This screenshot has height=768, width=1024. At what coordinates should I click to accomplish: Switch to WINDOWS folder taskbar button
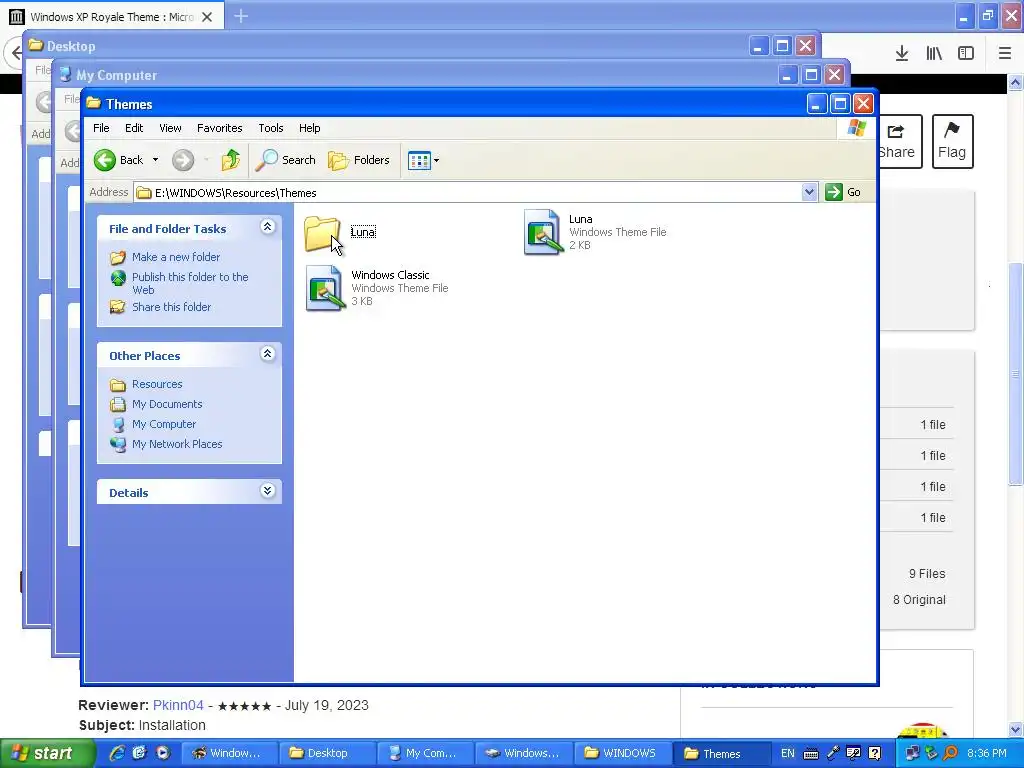coord(623,753)
